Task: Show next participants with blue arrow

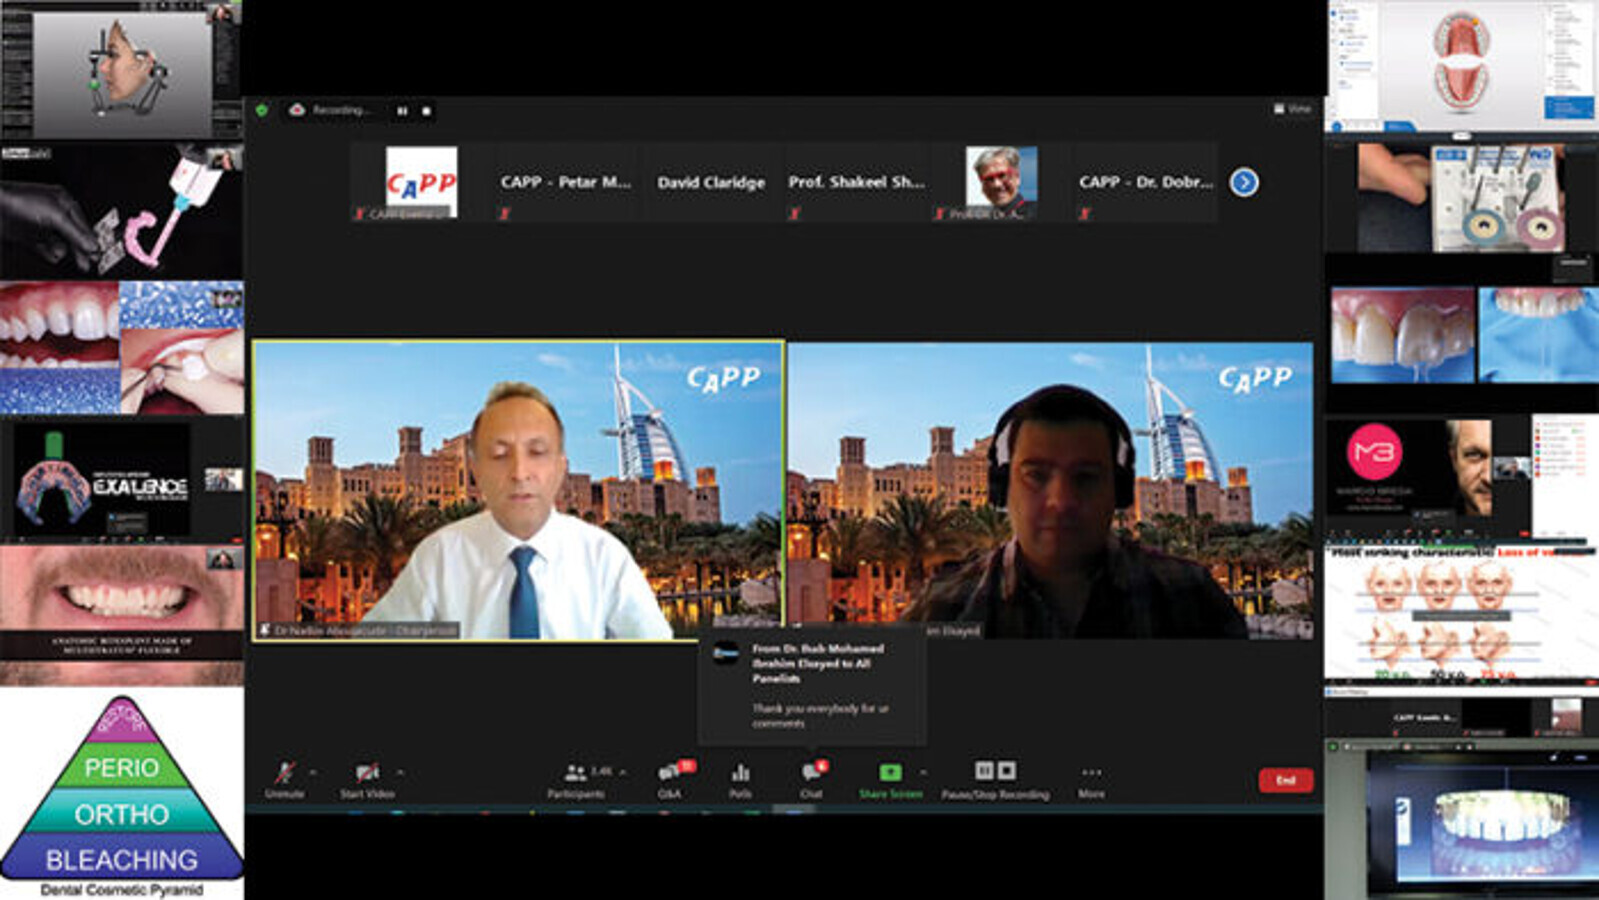Action: tap(1244, 182)
